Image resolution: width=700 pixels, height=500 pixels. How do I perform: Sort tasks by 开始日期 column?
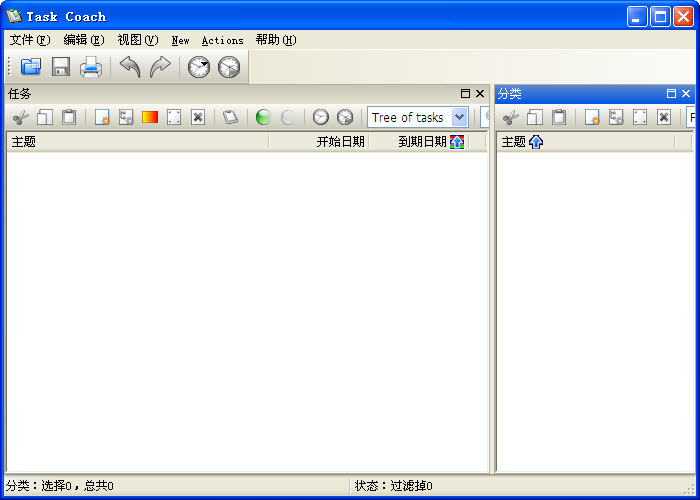[319, 142]
